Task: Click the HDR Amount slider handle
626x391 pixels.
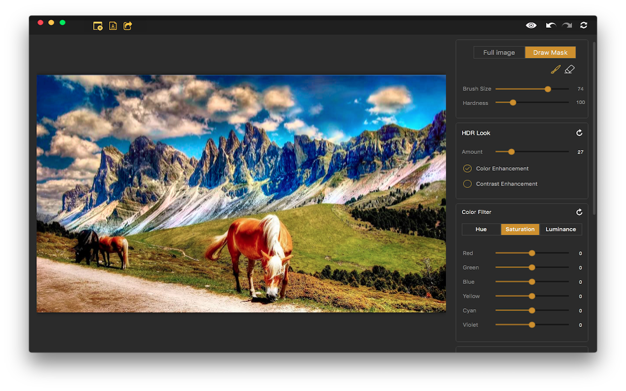Action: coord(511,152)
